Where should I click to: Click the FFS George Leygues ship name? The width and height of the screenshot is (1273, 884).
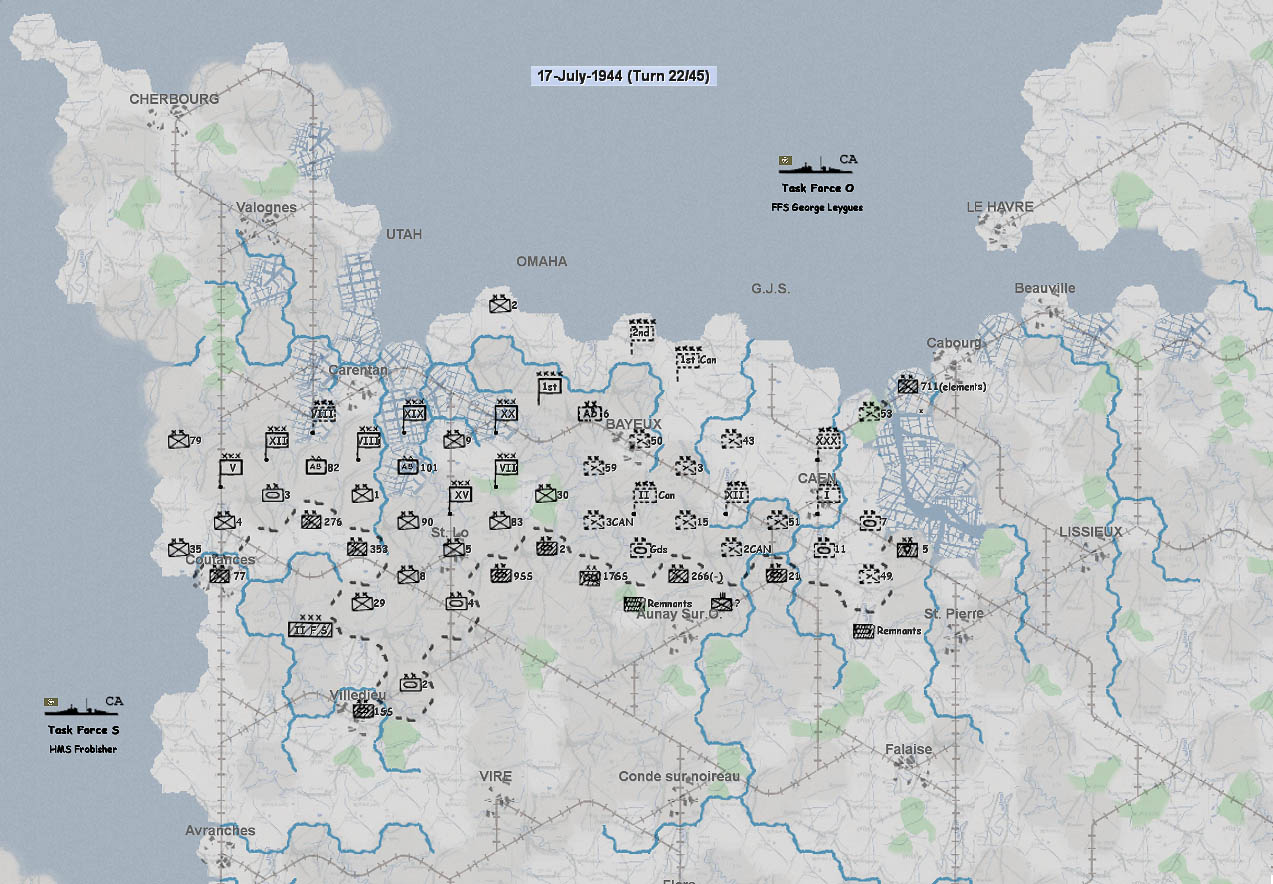pos(816,207)
